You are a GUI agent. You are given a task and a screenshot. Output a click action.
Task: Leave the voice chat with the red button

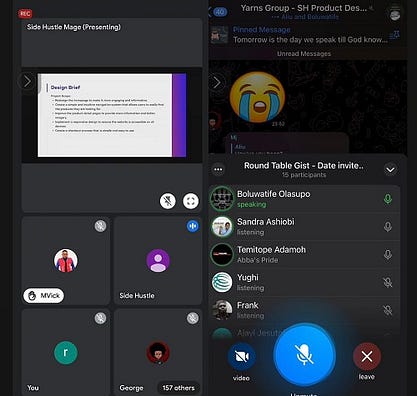[367, 357]
